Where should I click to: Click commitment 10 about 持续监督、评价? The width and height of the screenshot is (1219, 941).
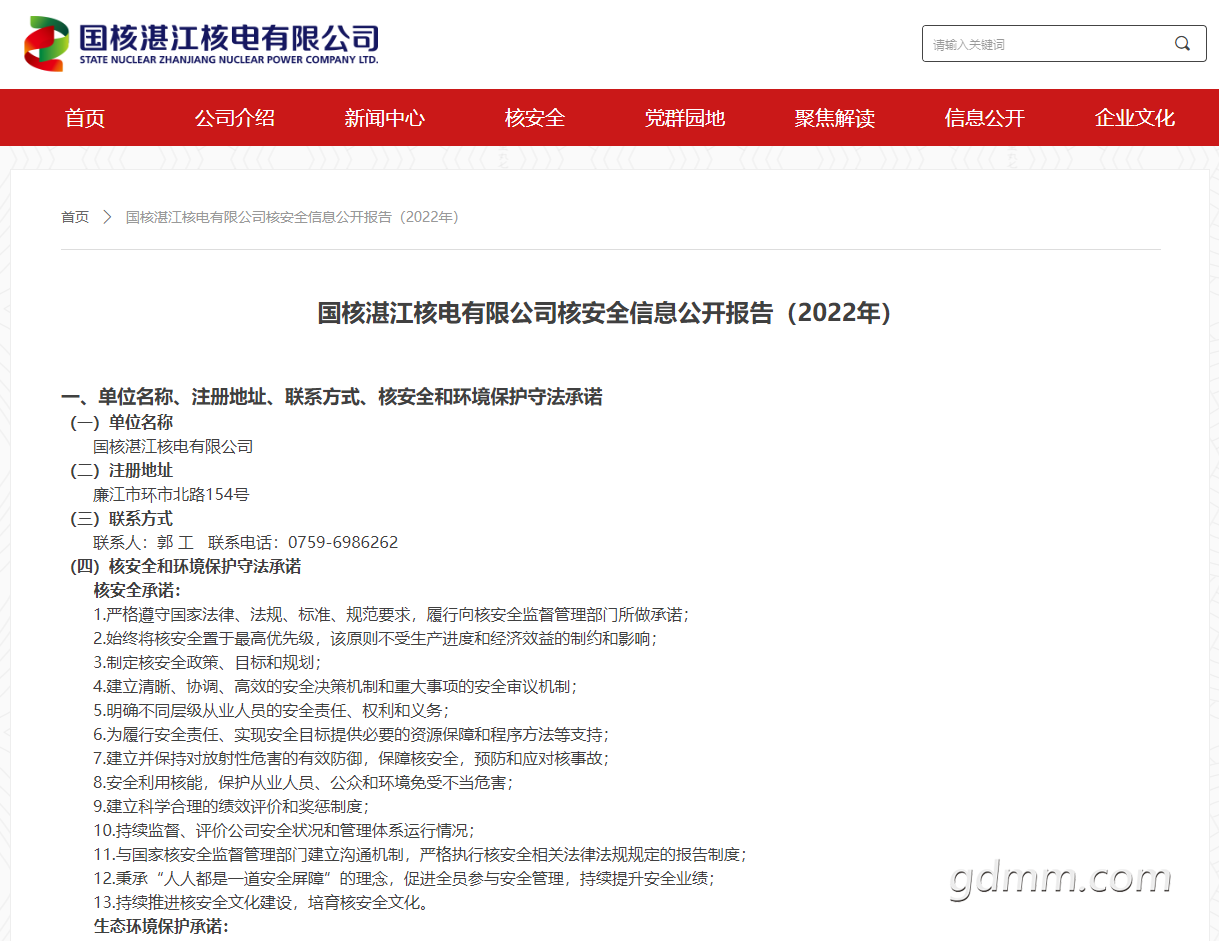point(284,830)
